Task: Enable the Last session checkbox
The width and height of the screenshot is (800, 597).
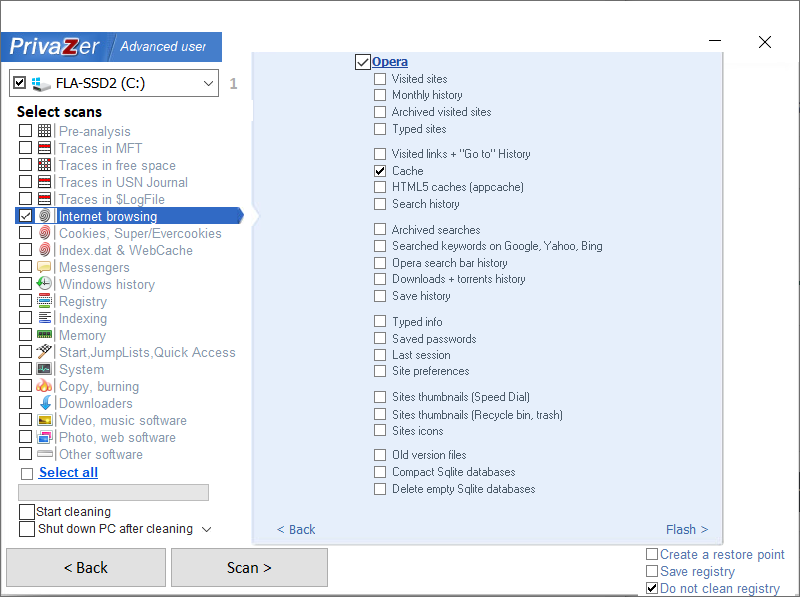Action: coord(380,355)
